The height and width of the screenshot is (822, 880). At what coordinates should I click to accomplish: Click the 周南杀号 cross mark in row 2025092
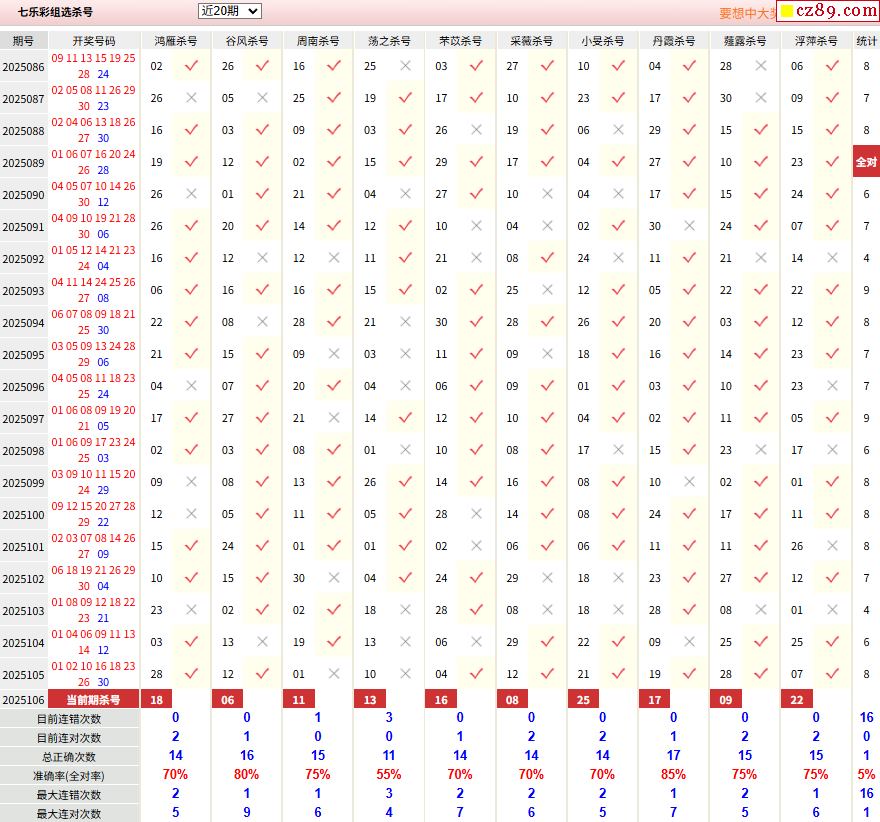point(334,258)
